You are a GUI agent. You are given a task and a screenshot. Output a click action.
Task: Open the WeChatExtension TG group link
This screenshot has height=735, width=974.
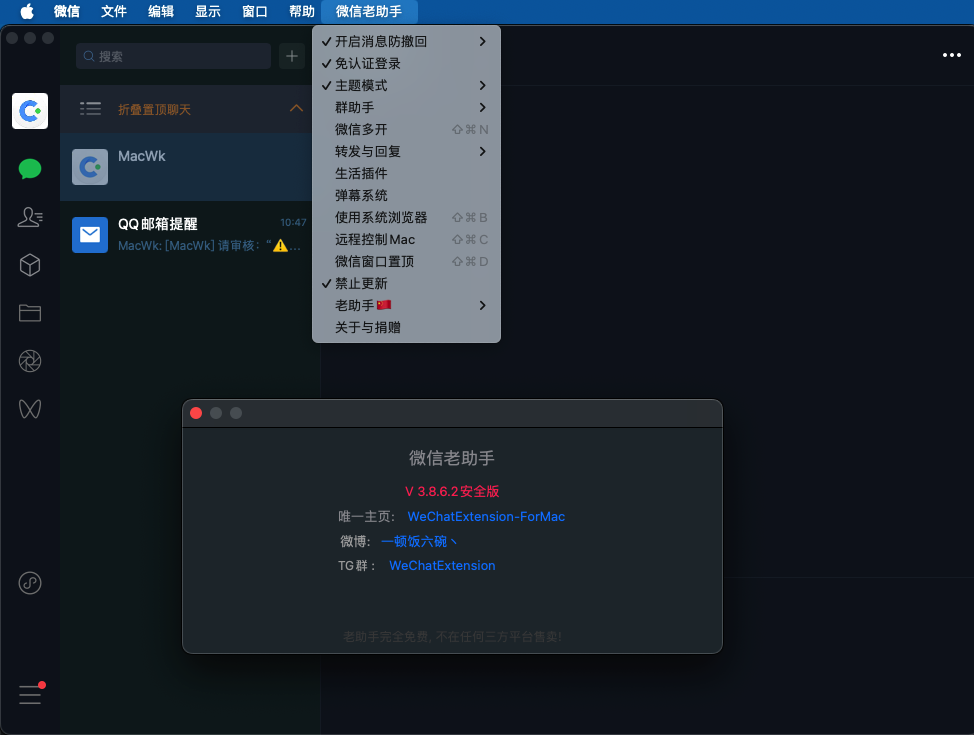coord(442,566)
